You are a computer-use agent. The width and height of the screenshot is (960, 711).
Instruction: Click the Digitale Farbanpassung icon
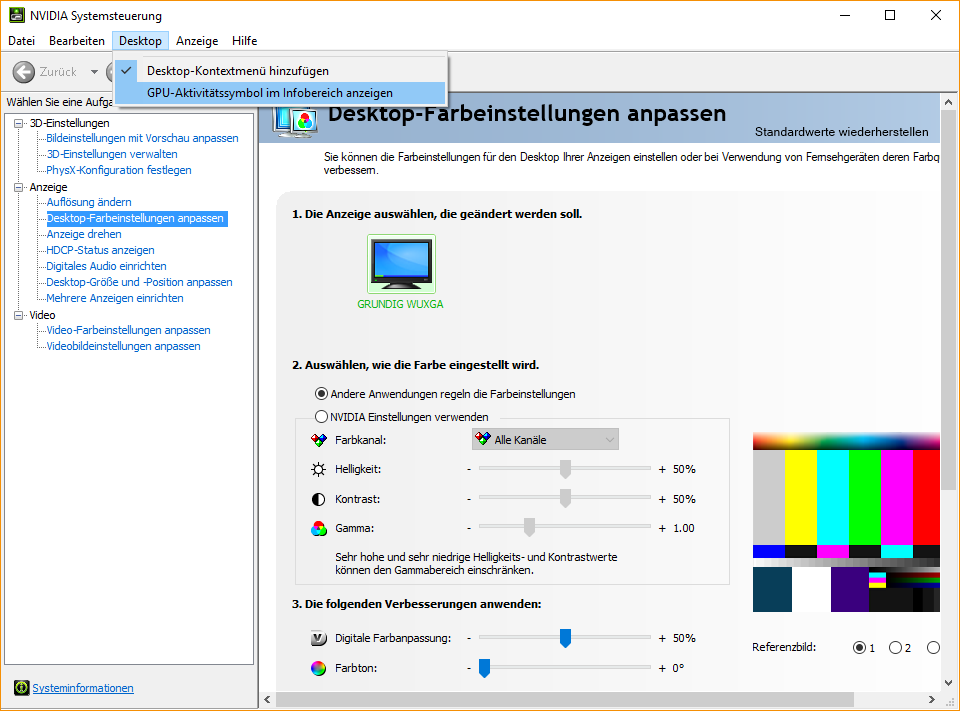pos(319,638)
